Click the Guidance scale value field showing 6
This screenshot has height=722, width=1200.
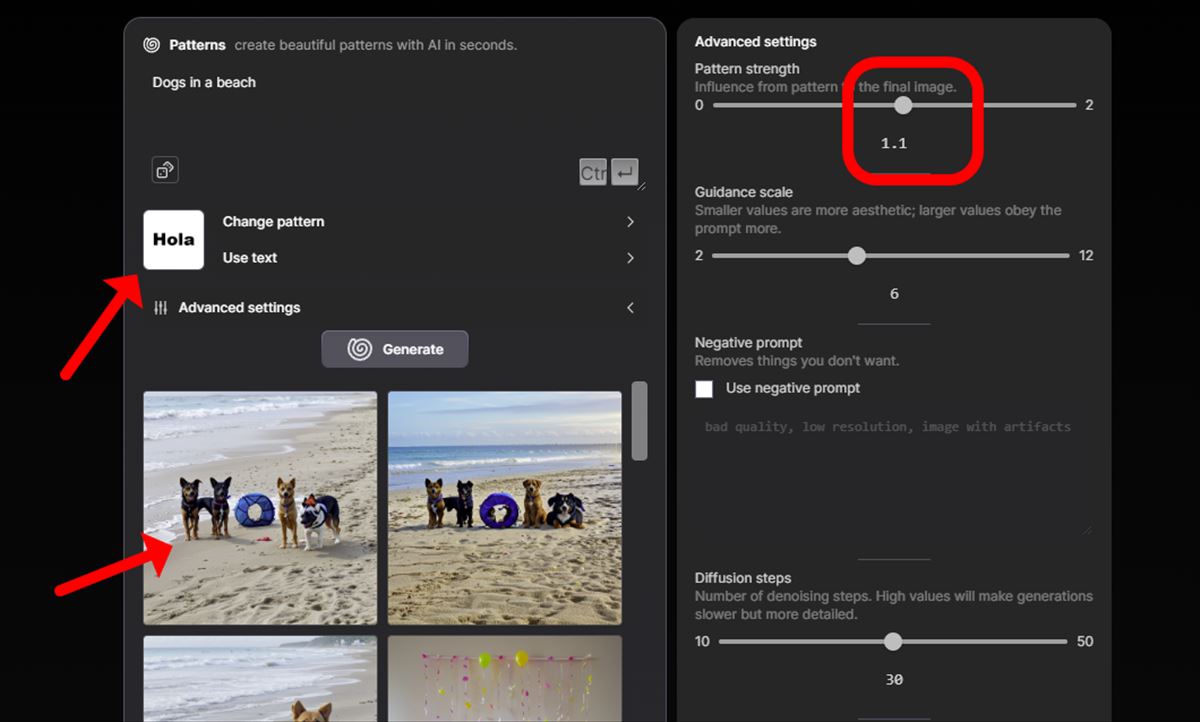click(x=894, y=294)
